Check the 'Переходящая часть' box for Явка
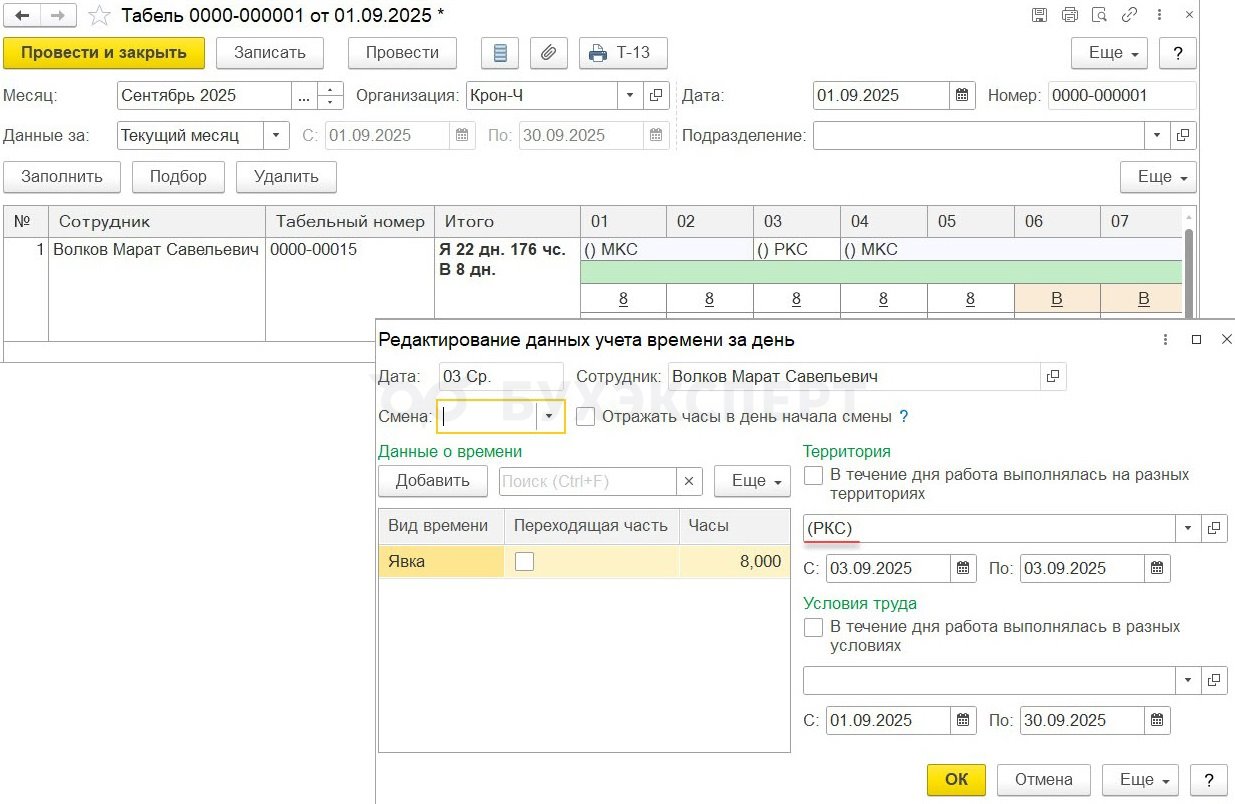The height and width of the screenshot is (804, 1235). tap(524, 562)
